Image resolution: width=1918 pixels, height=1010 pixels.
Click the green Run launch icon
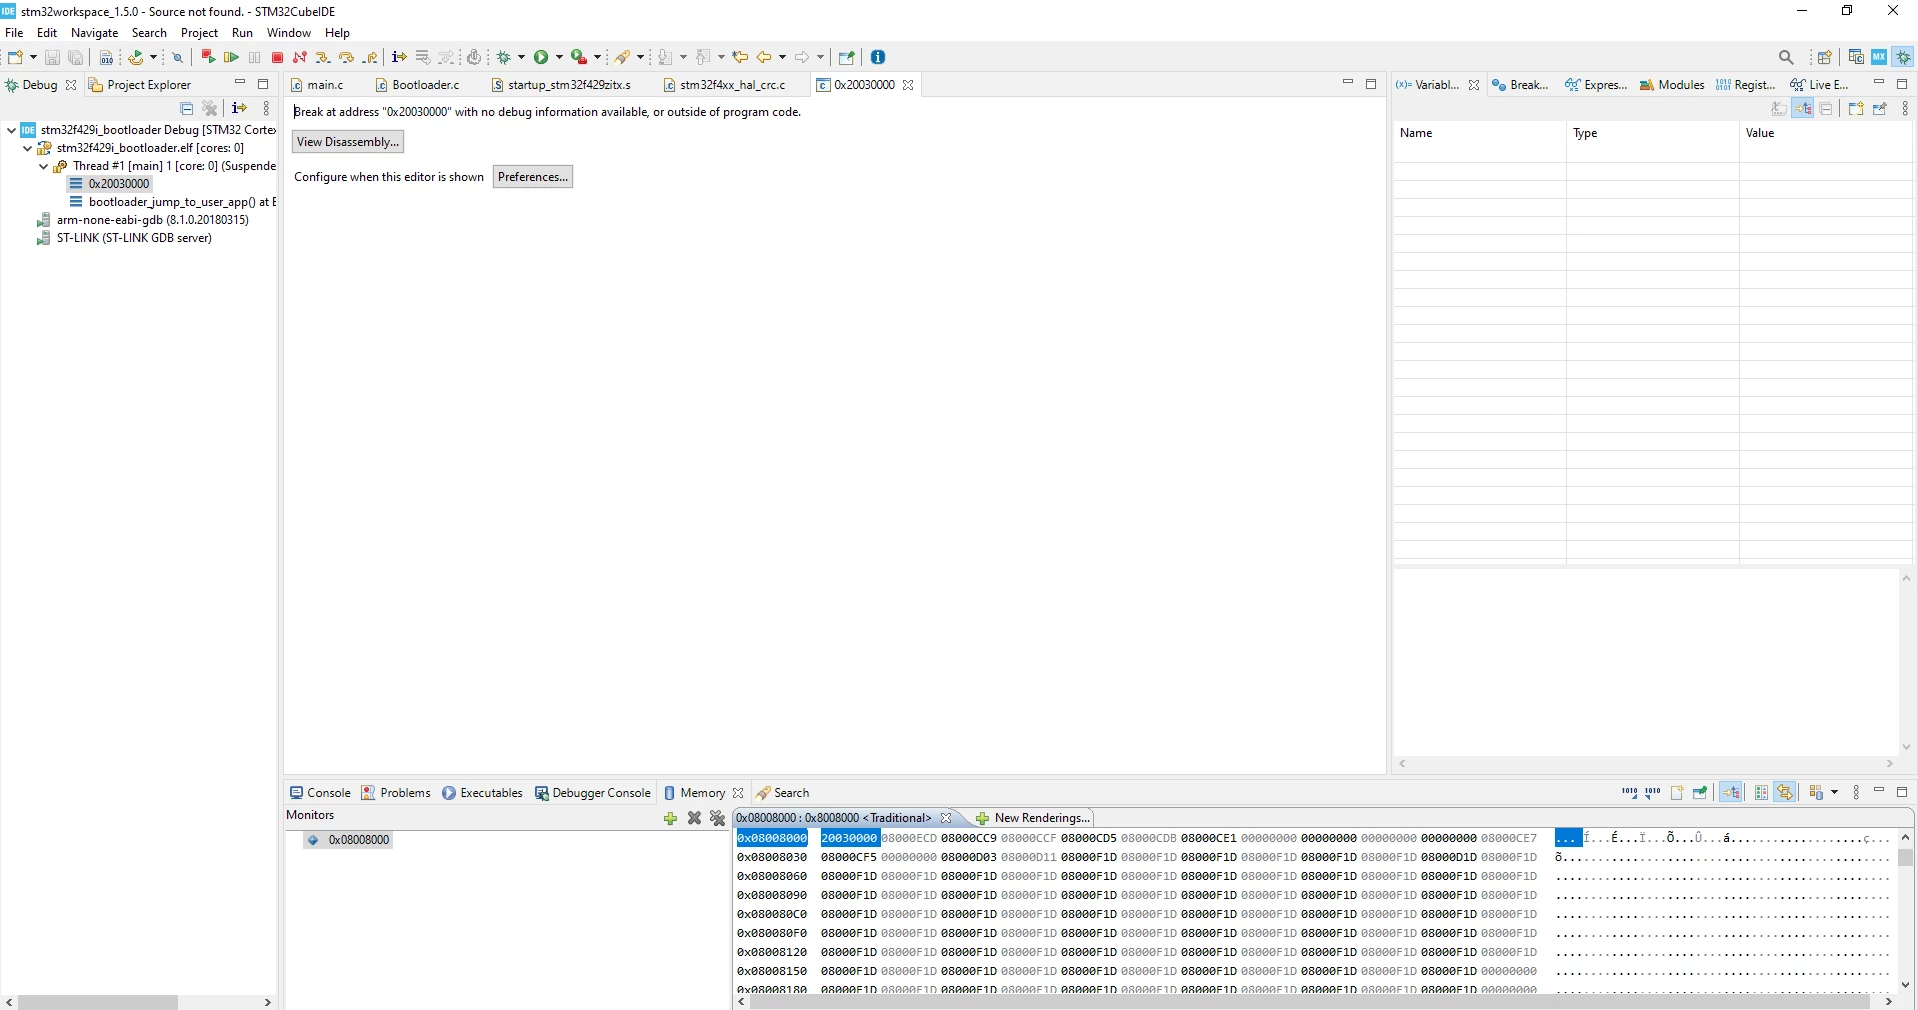(x=541, y=57)
